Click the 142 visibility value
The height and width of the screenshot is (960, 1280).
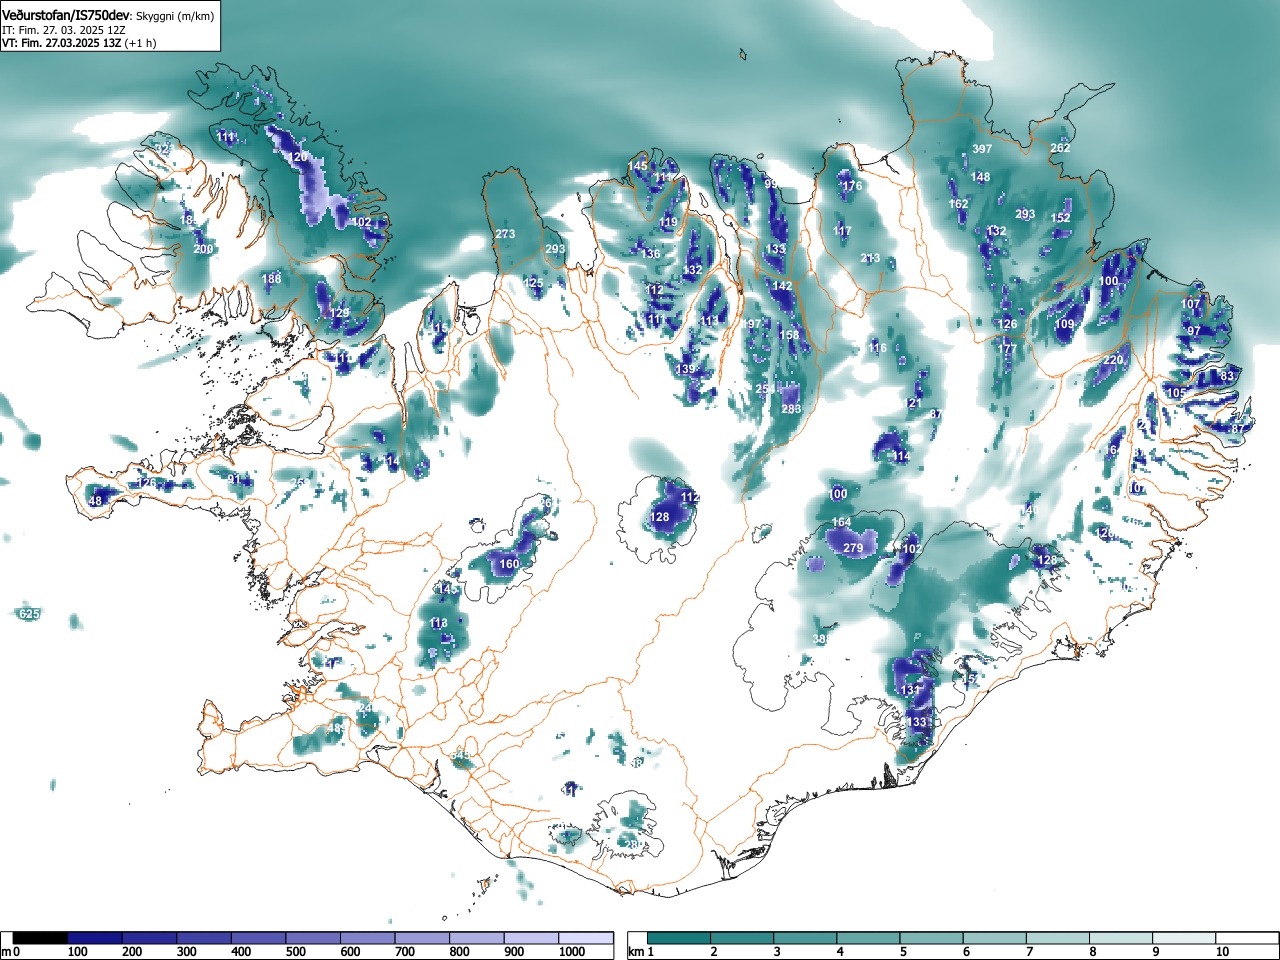[x=782, y=286]
